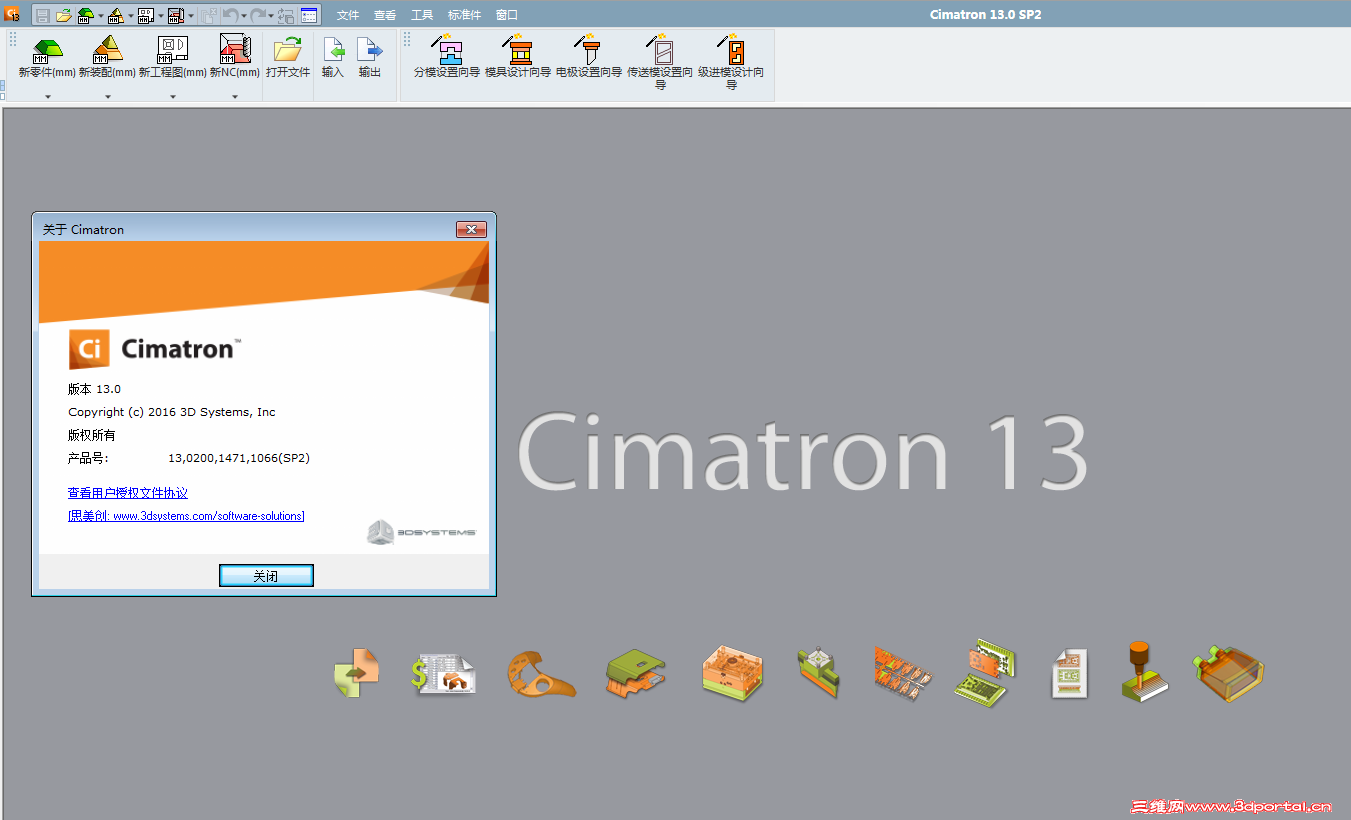Select the drawing sheet document icon
The width and height of the screenshot is (1351, 820).
click(1068, 673)
